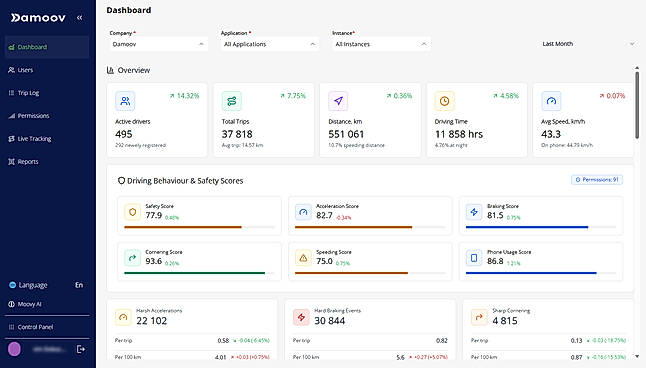
Task: Click the 0.07% avg speed change
Action: pos(612,96)
